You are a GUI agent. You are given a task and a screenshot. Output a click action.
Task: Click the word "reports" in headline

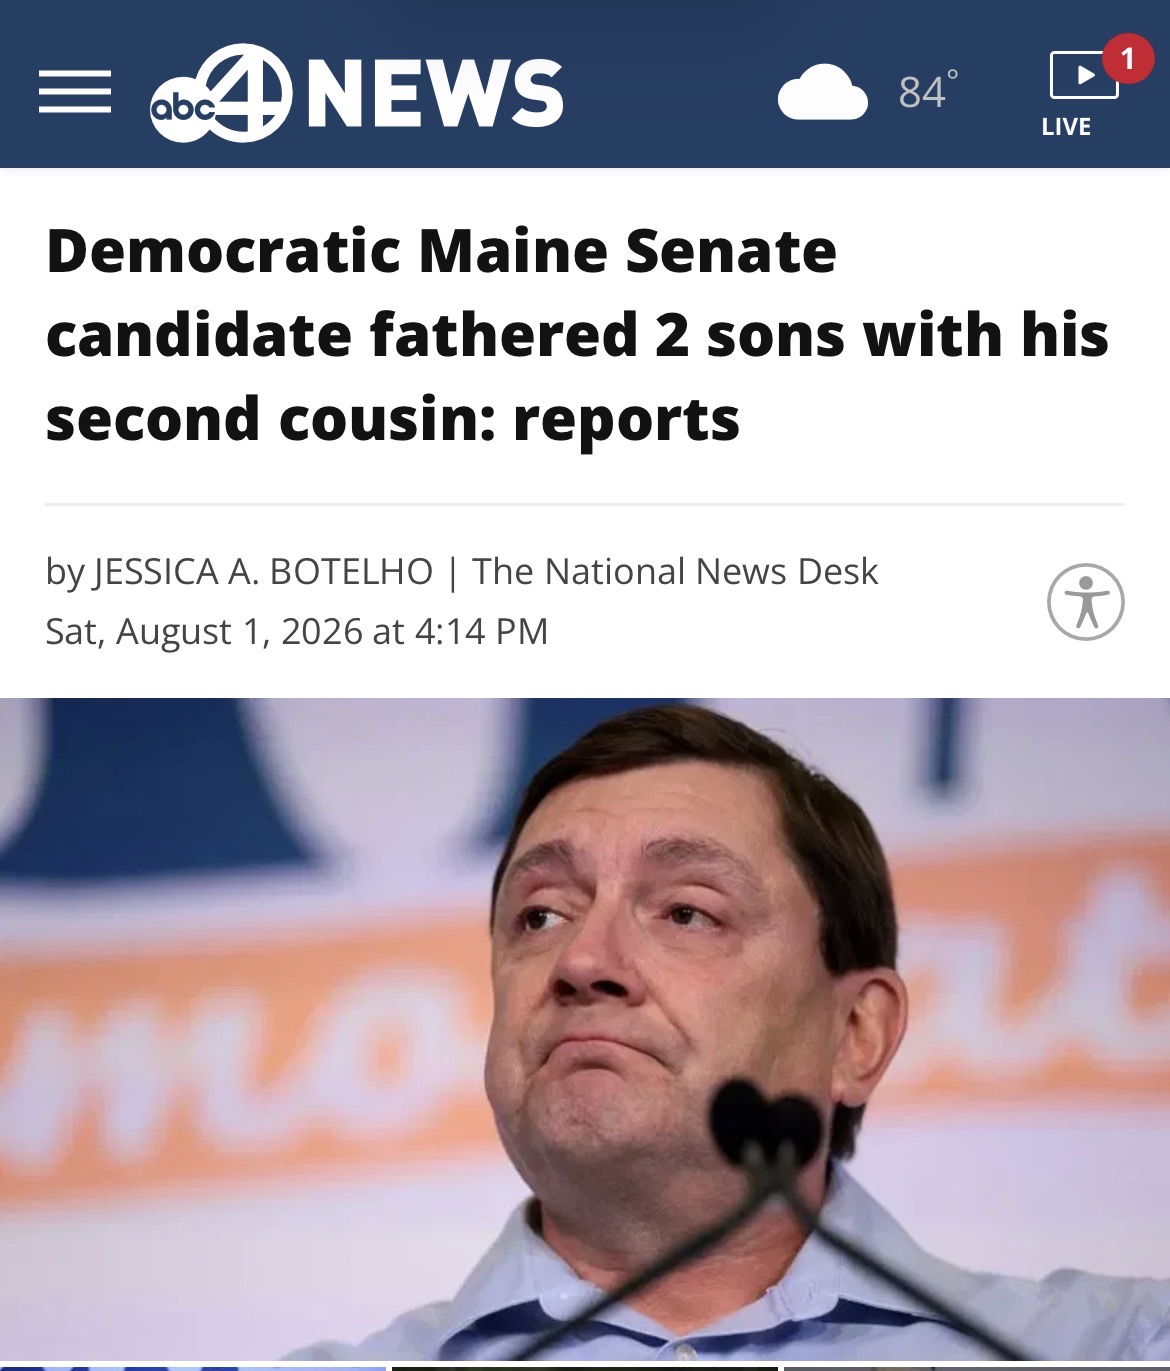click(x=626, y=420)
